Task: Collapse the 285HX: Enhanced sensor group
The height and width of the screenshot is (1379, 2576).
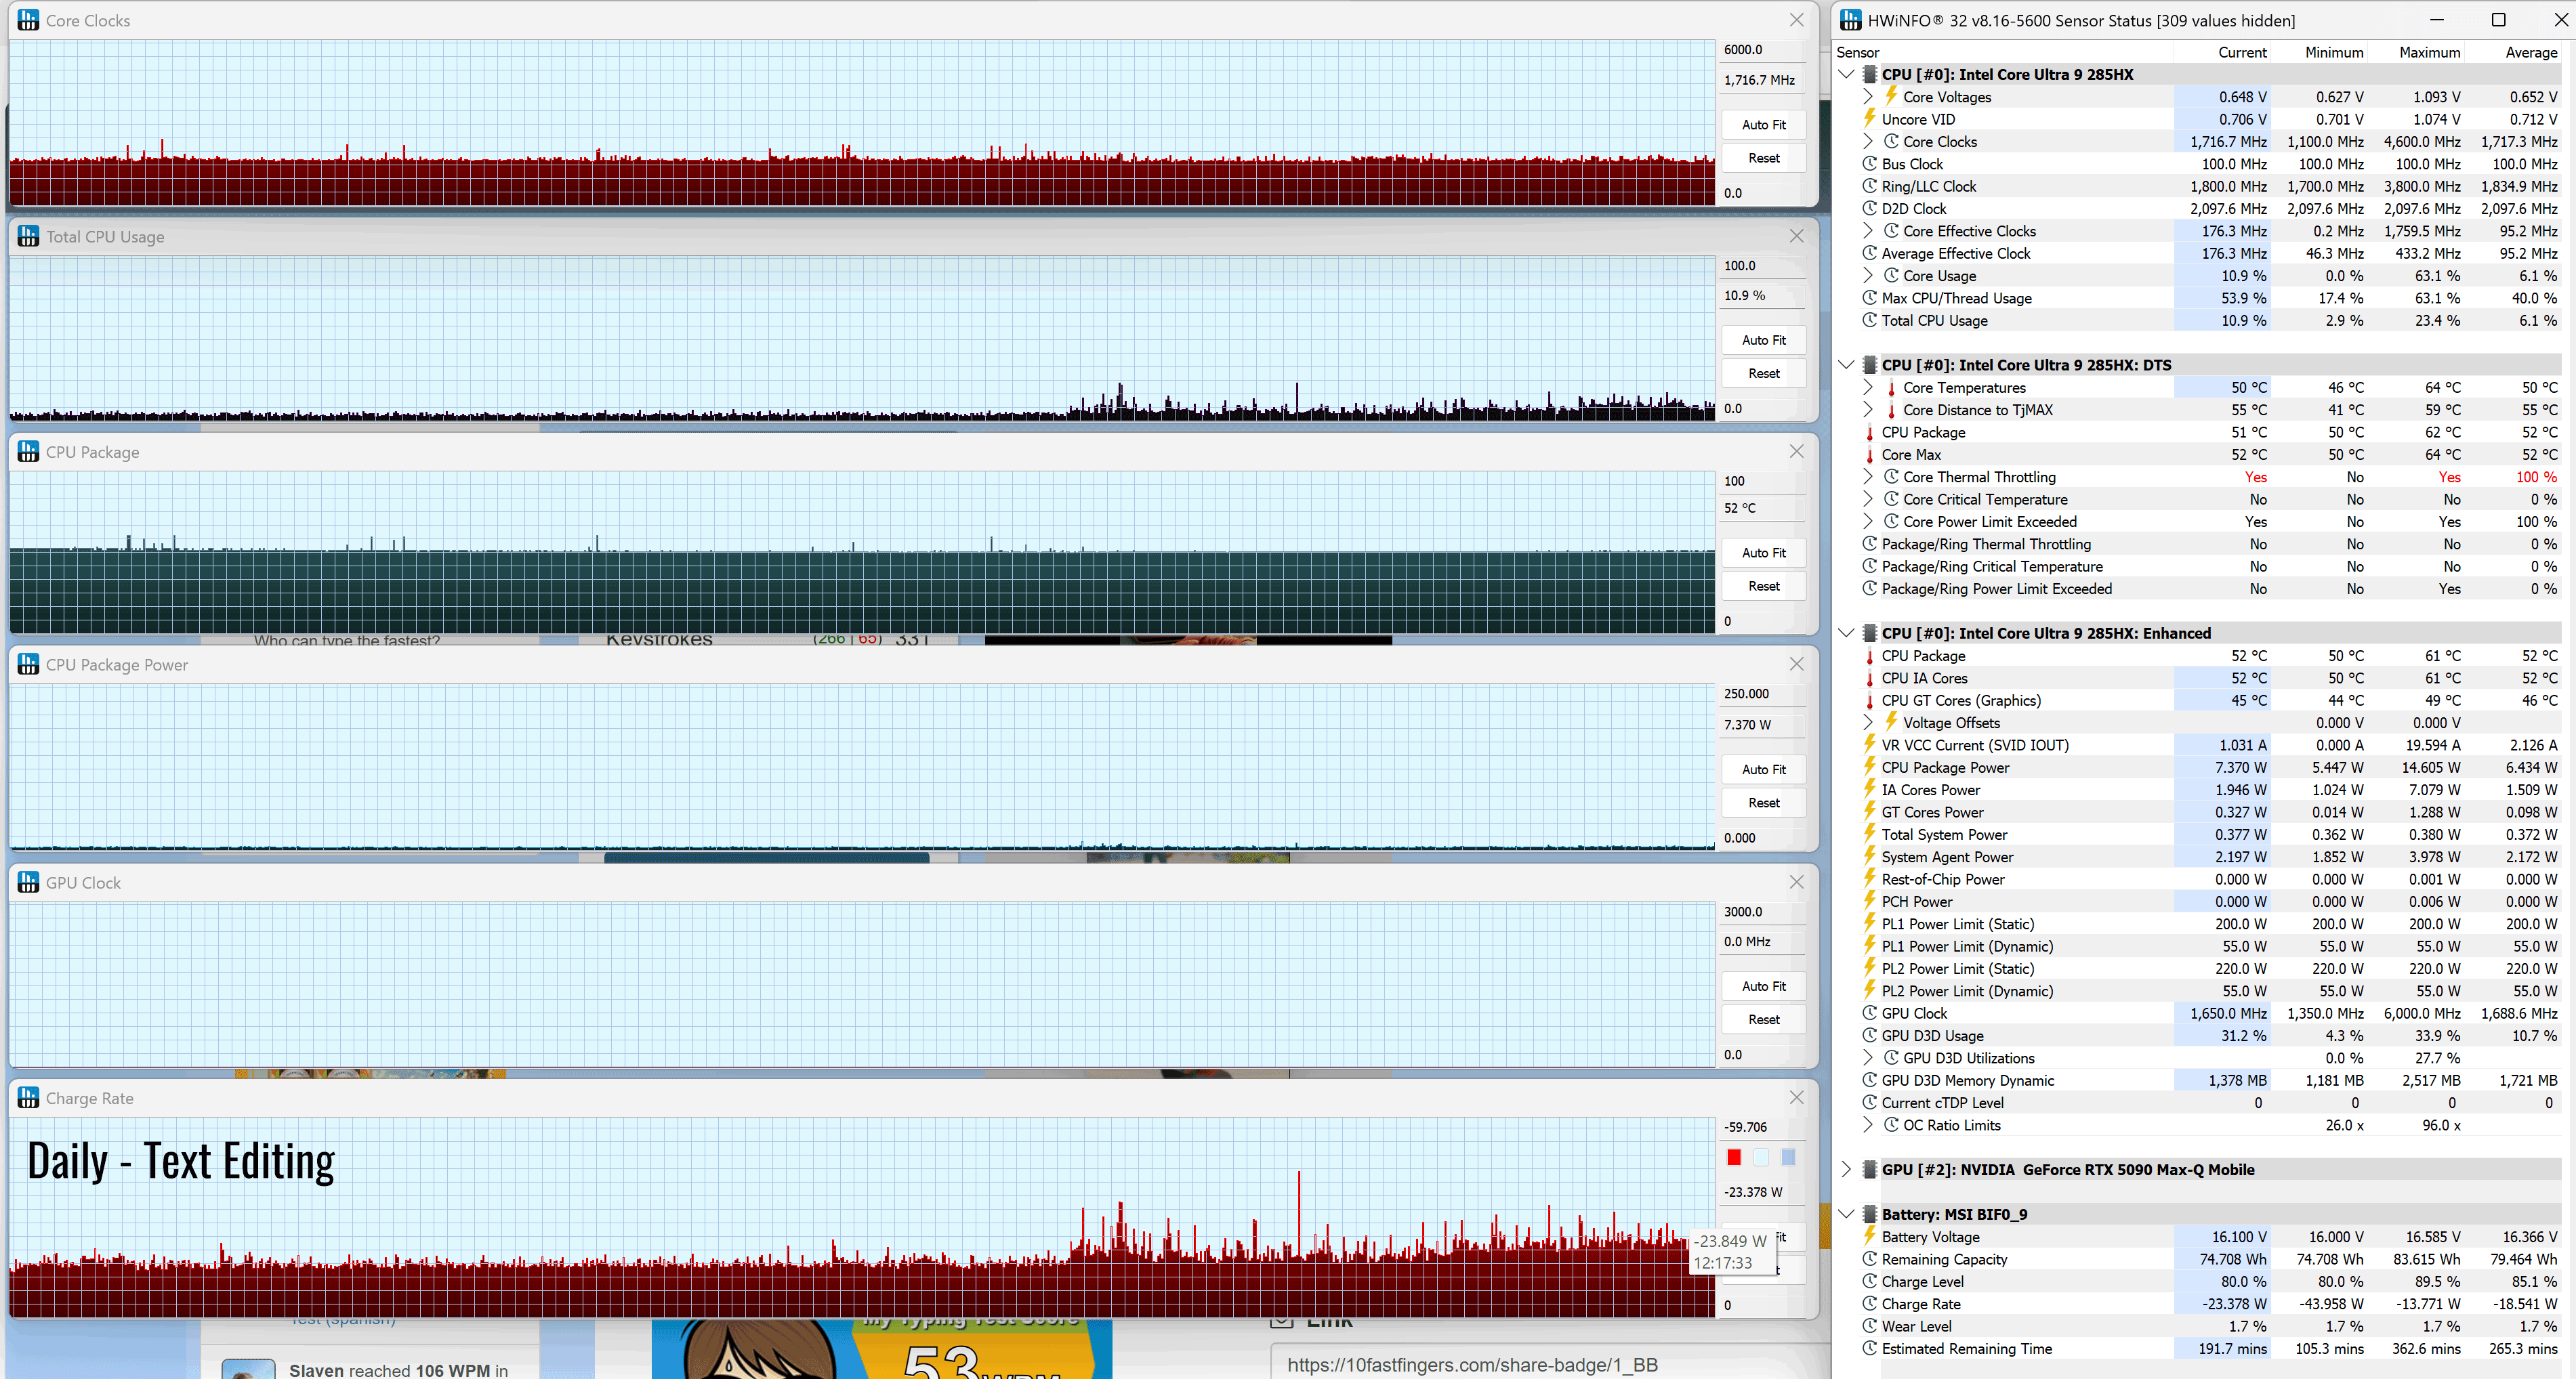Action: click(x=1847, y=633)
